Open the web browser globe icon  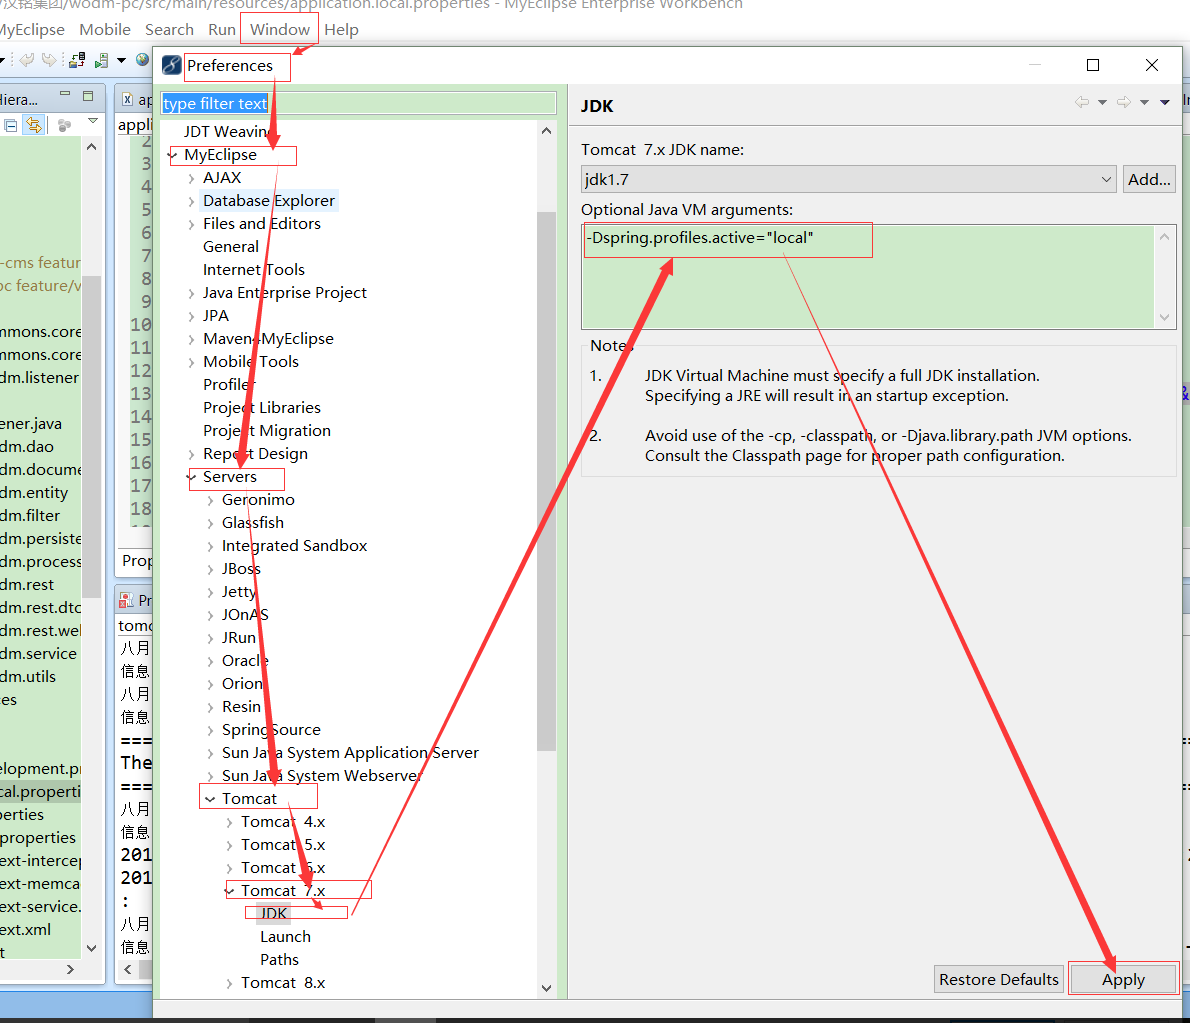(x=143, y=59)
